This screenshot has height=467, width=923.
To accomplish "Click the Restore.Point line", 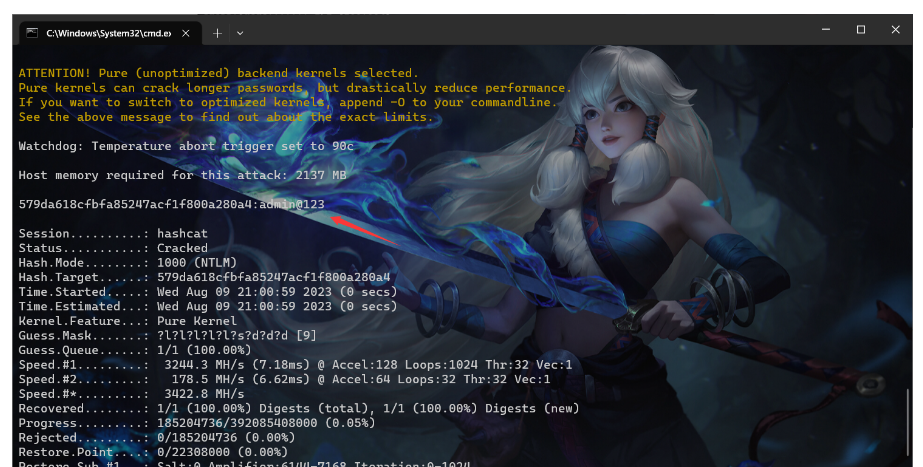I will (153, 452).
